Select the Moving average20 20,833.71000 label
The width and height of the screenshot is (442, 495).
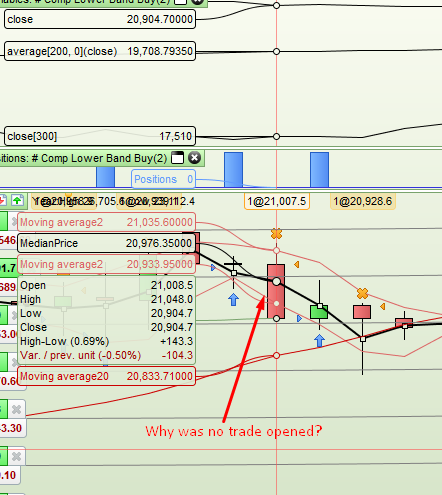(x=106, y=376)
